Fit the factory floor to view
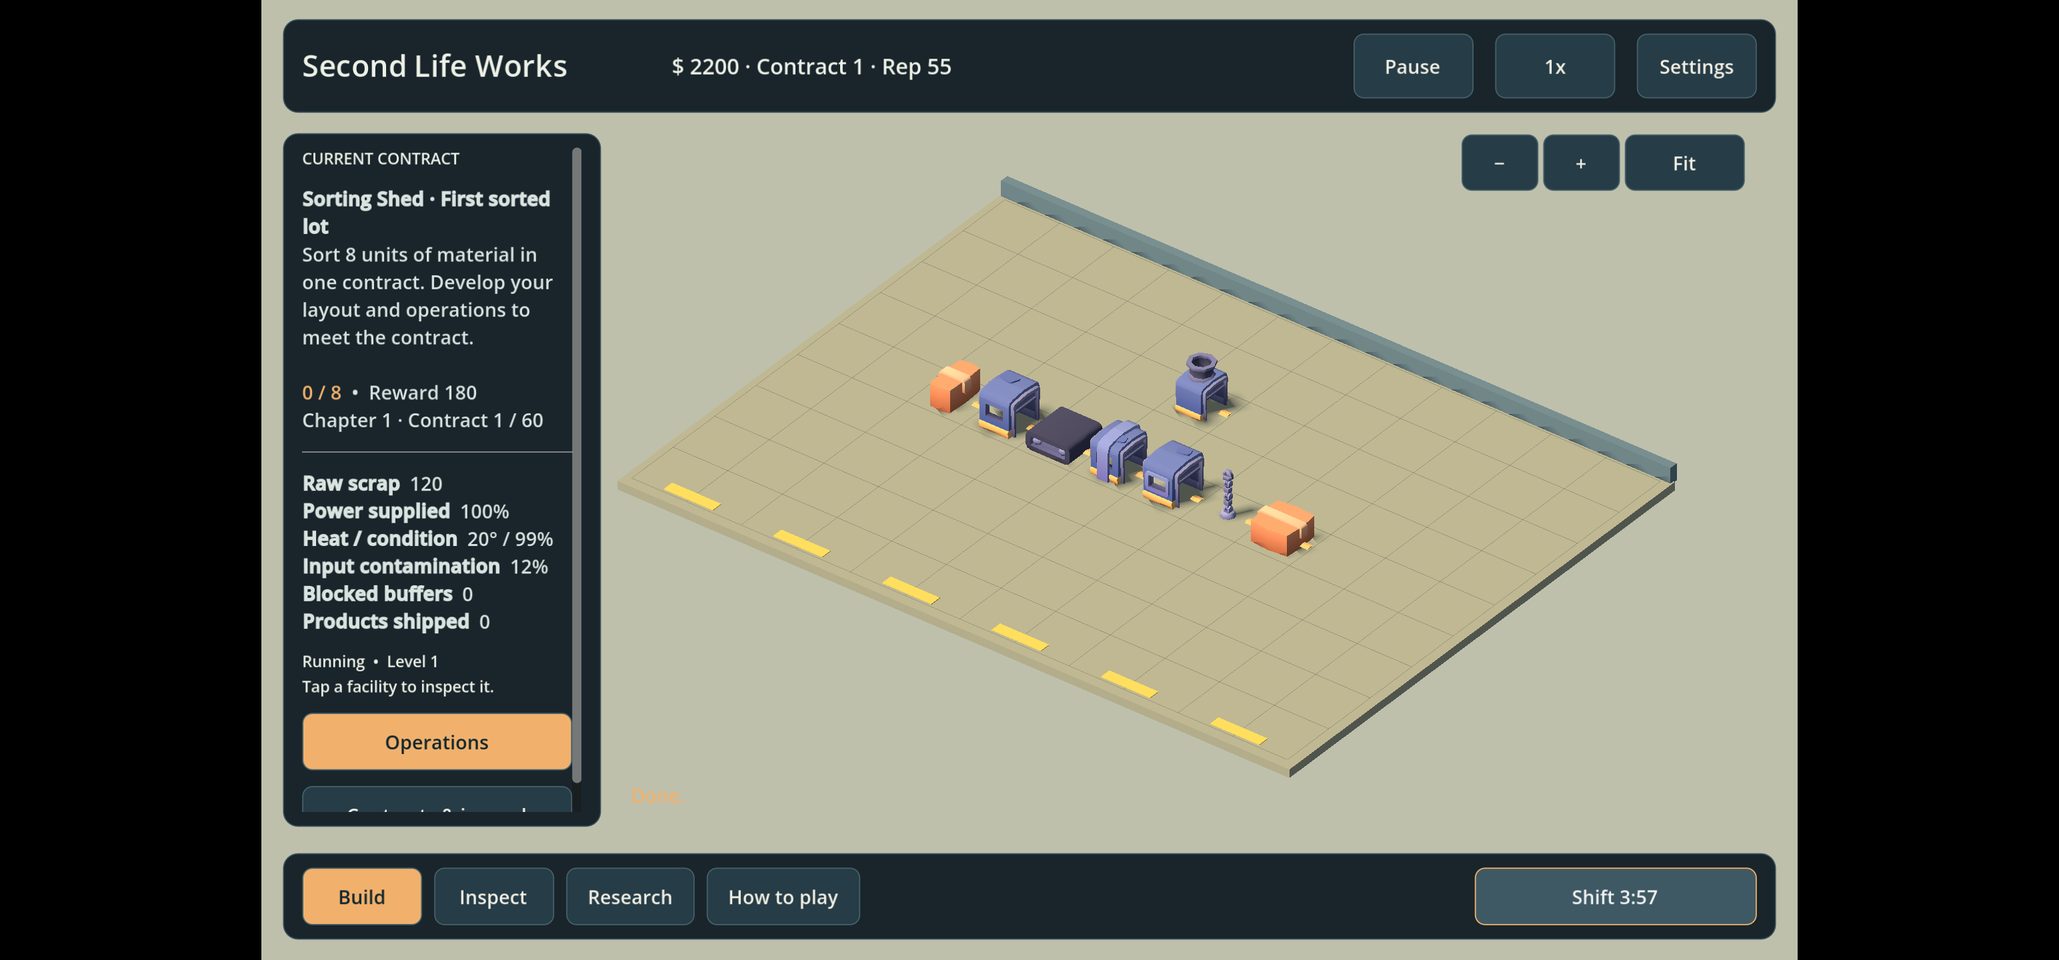 pos(1684,163)
